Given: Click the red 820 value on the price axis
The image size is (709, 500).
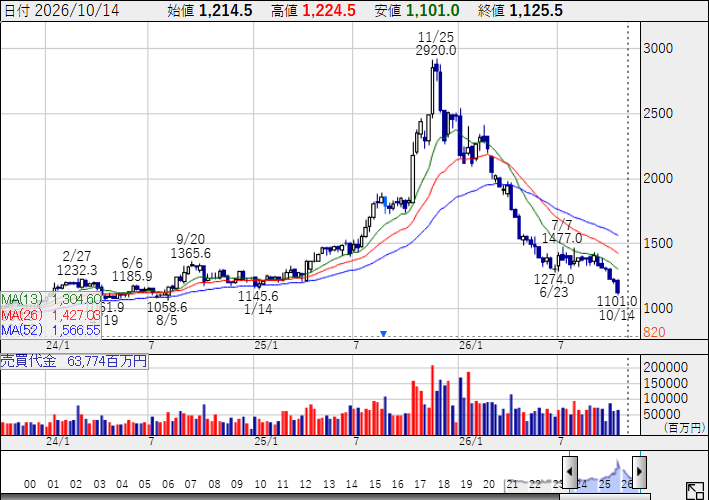Looking at the screenshot, I should tap(654, 332).
